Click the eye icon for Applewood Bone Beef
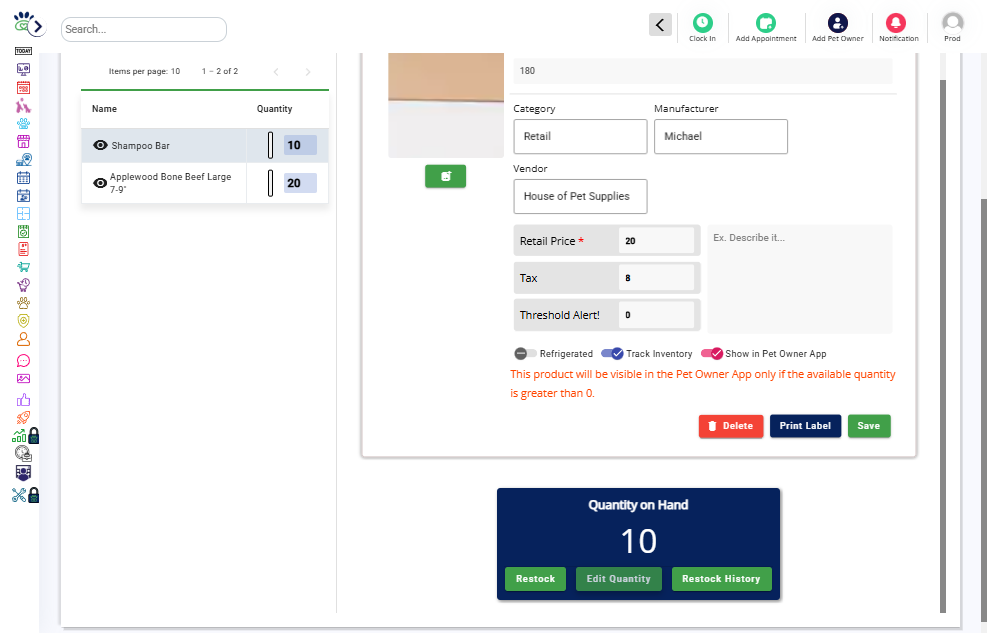 click(100, 183)
